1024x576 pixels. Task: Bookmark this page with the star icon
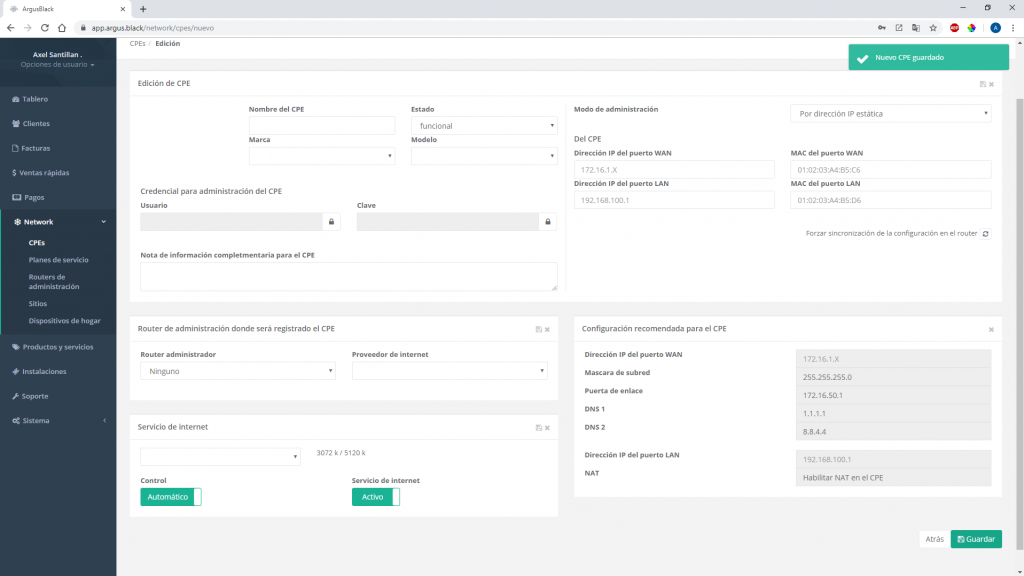(x=933, y=28)
